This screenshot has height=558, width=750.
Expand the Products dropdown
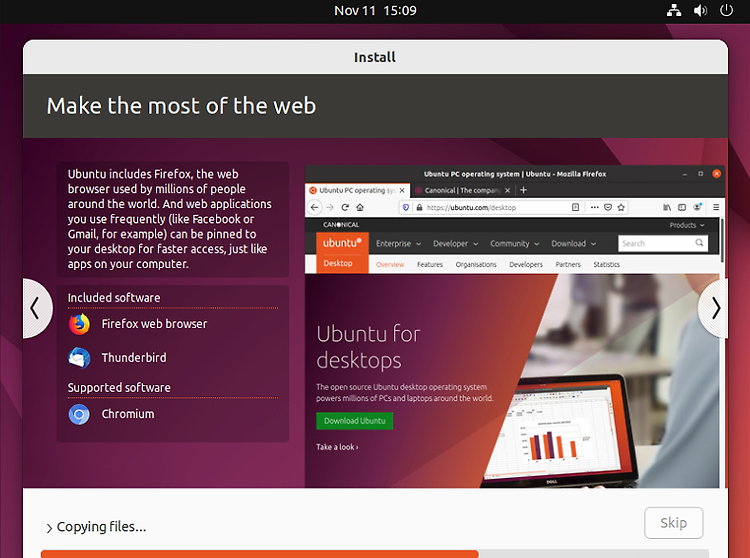tap(687, 225)
